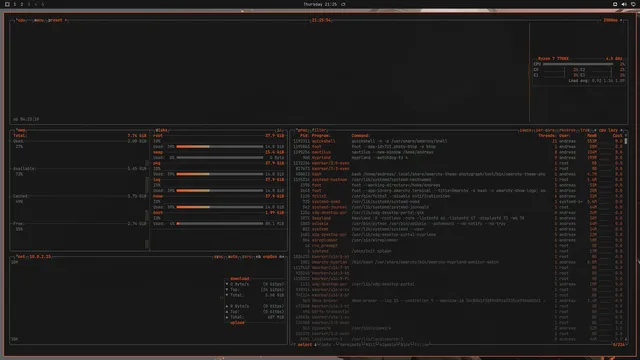640x360 pixels.
Task: Click the MemB column header
Action: click(x=592, y=136)
